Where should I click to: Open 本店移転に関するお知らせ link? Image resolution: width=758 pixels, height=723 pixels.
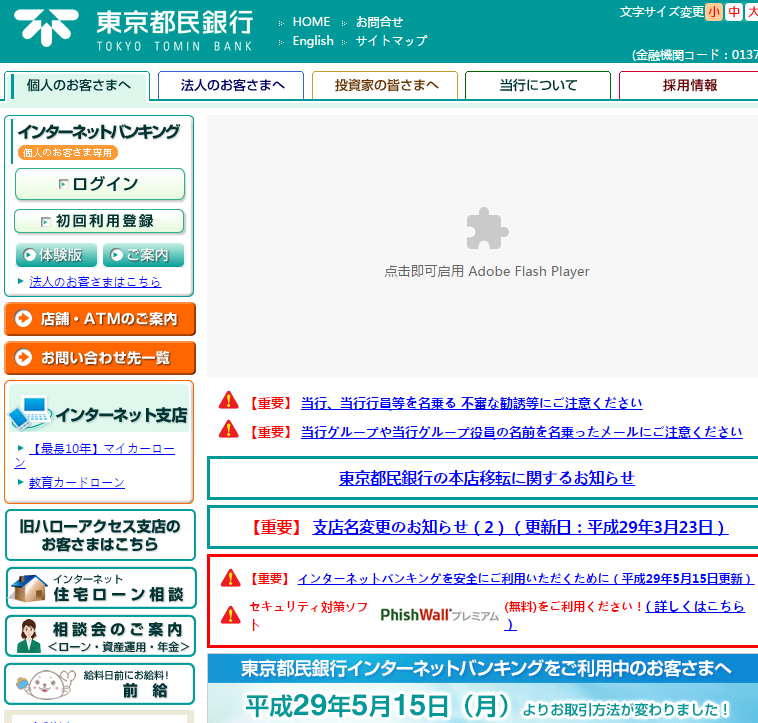(x=486, y=478)
